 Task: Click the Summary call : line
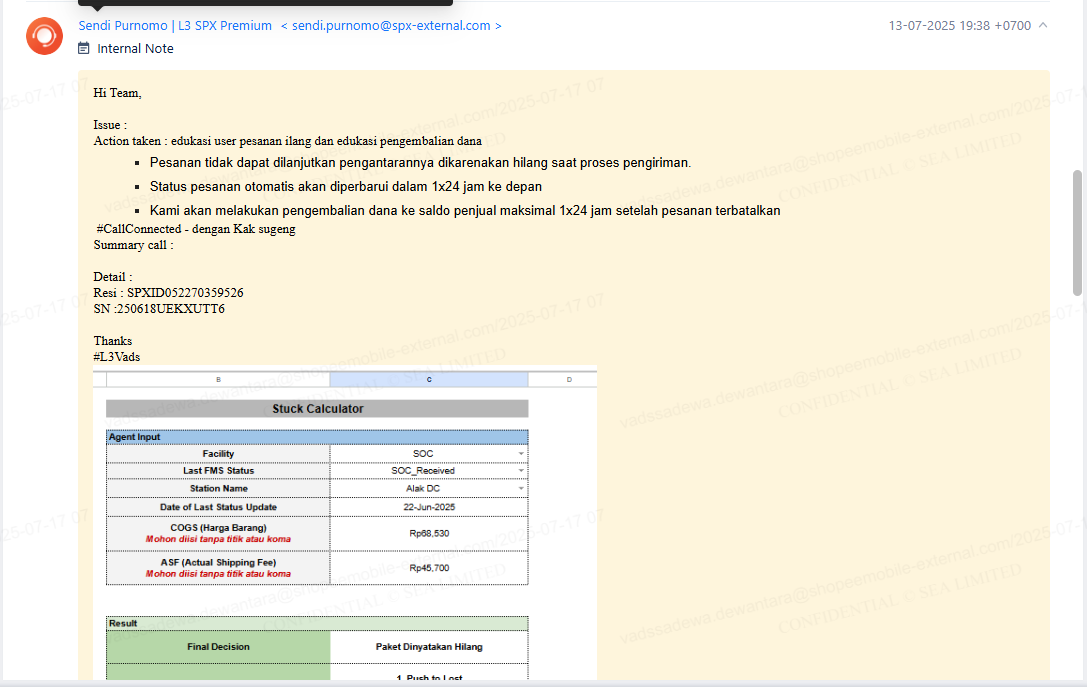[134, 245]
